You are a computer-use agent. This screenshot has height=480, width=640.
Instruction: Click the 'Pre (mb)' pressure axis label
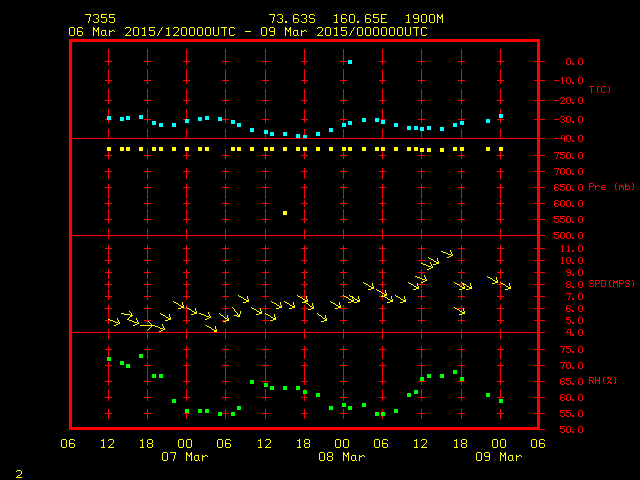611,187
